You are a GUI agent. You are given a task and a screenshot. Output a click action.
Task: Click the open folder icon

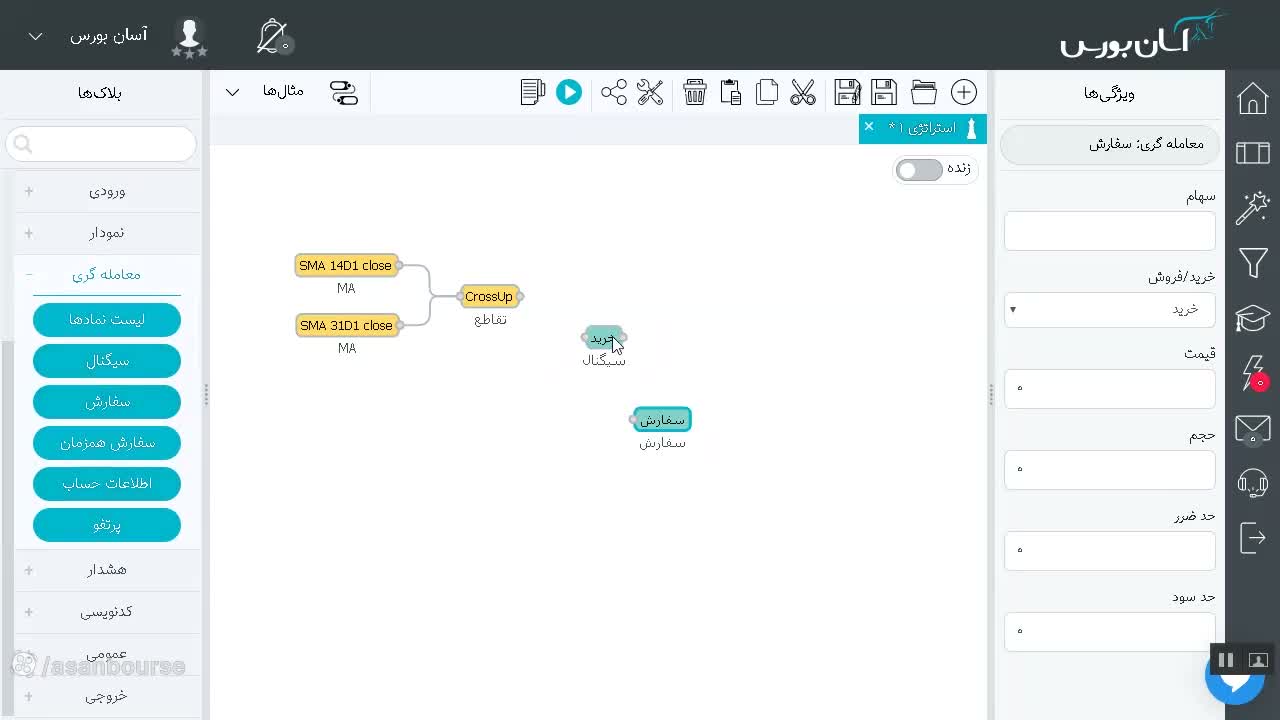(924, 92)
